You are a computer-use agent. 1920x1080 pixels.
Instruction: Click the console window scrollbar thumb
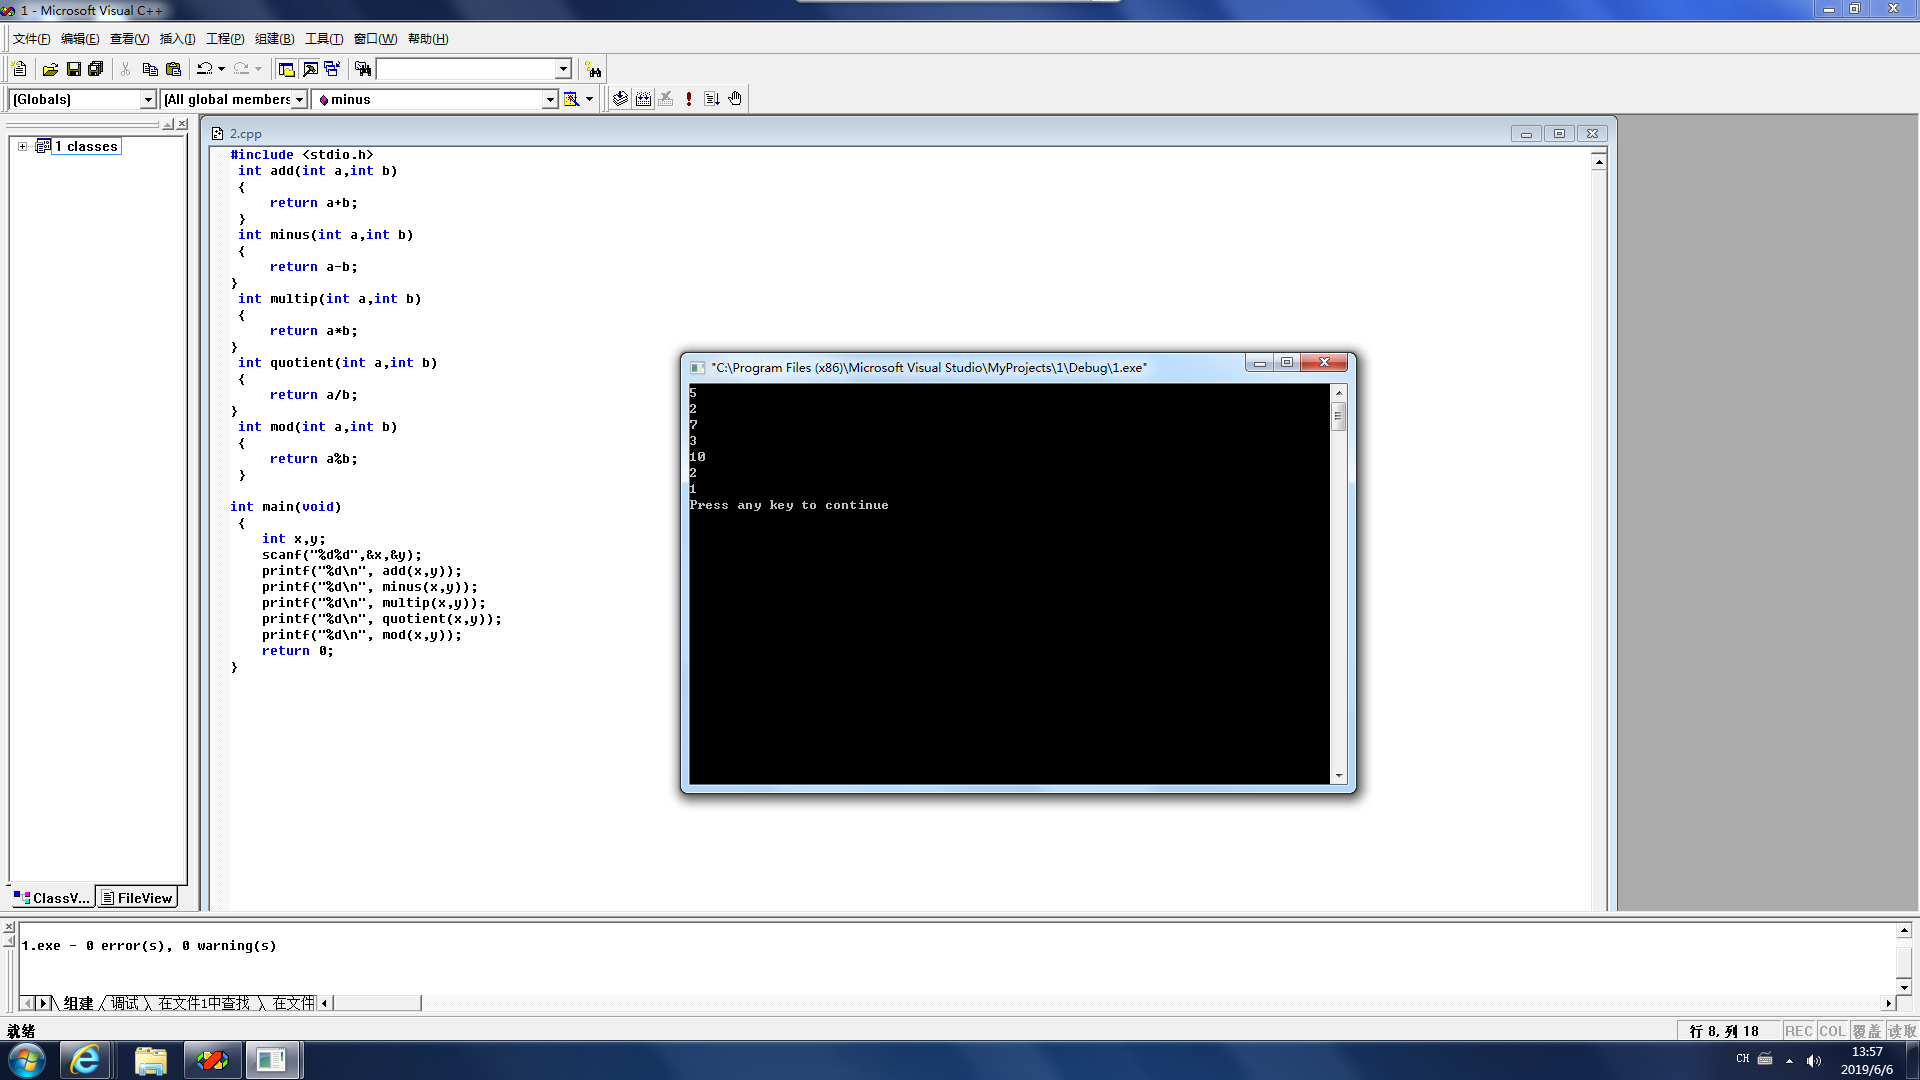(x=1338, y=416)
